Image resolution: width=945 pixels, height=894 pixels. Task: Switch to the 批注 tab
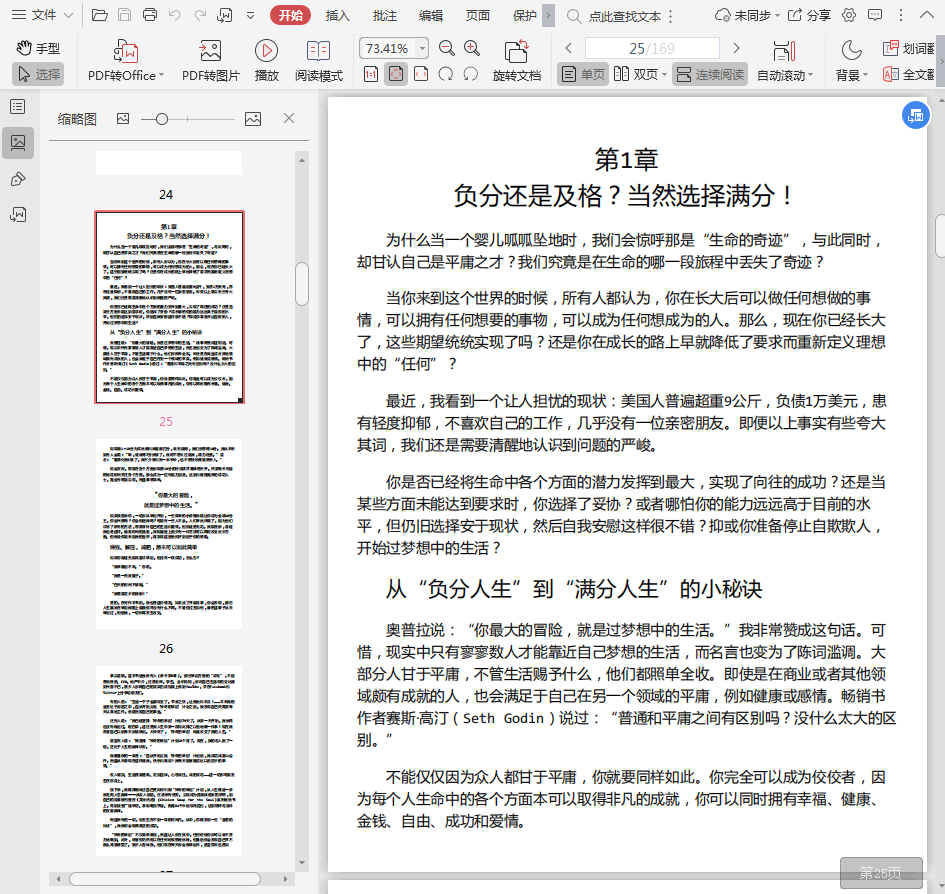pos(385,16)
